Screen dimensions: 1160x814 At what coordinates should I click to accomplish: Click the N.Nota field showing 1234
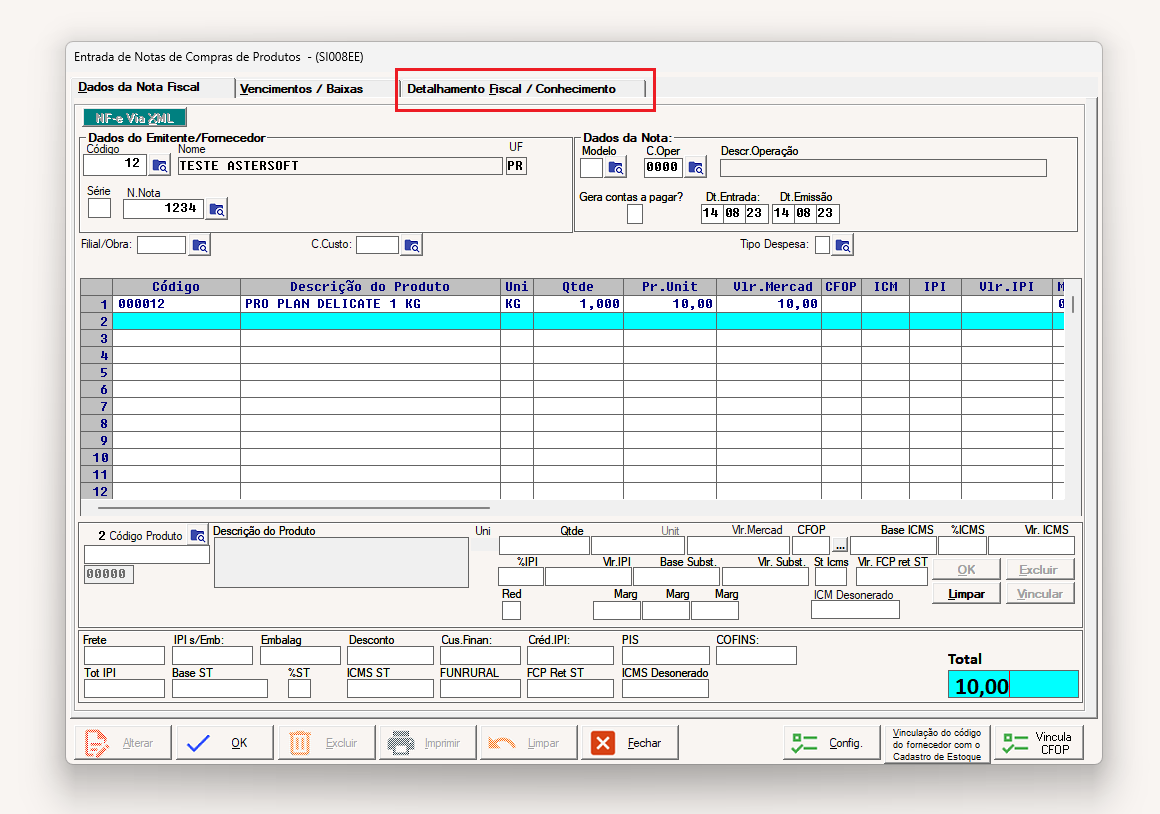point(163,209)
